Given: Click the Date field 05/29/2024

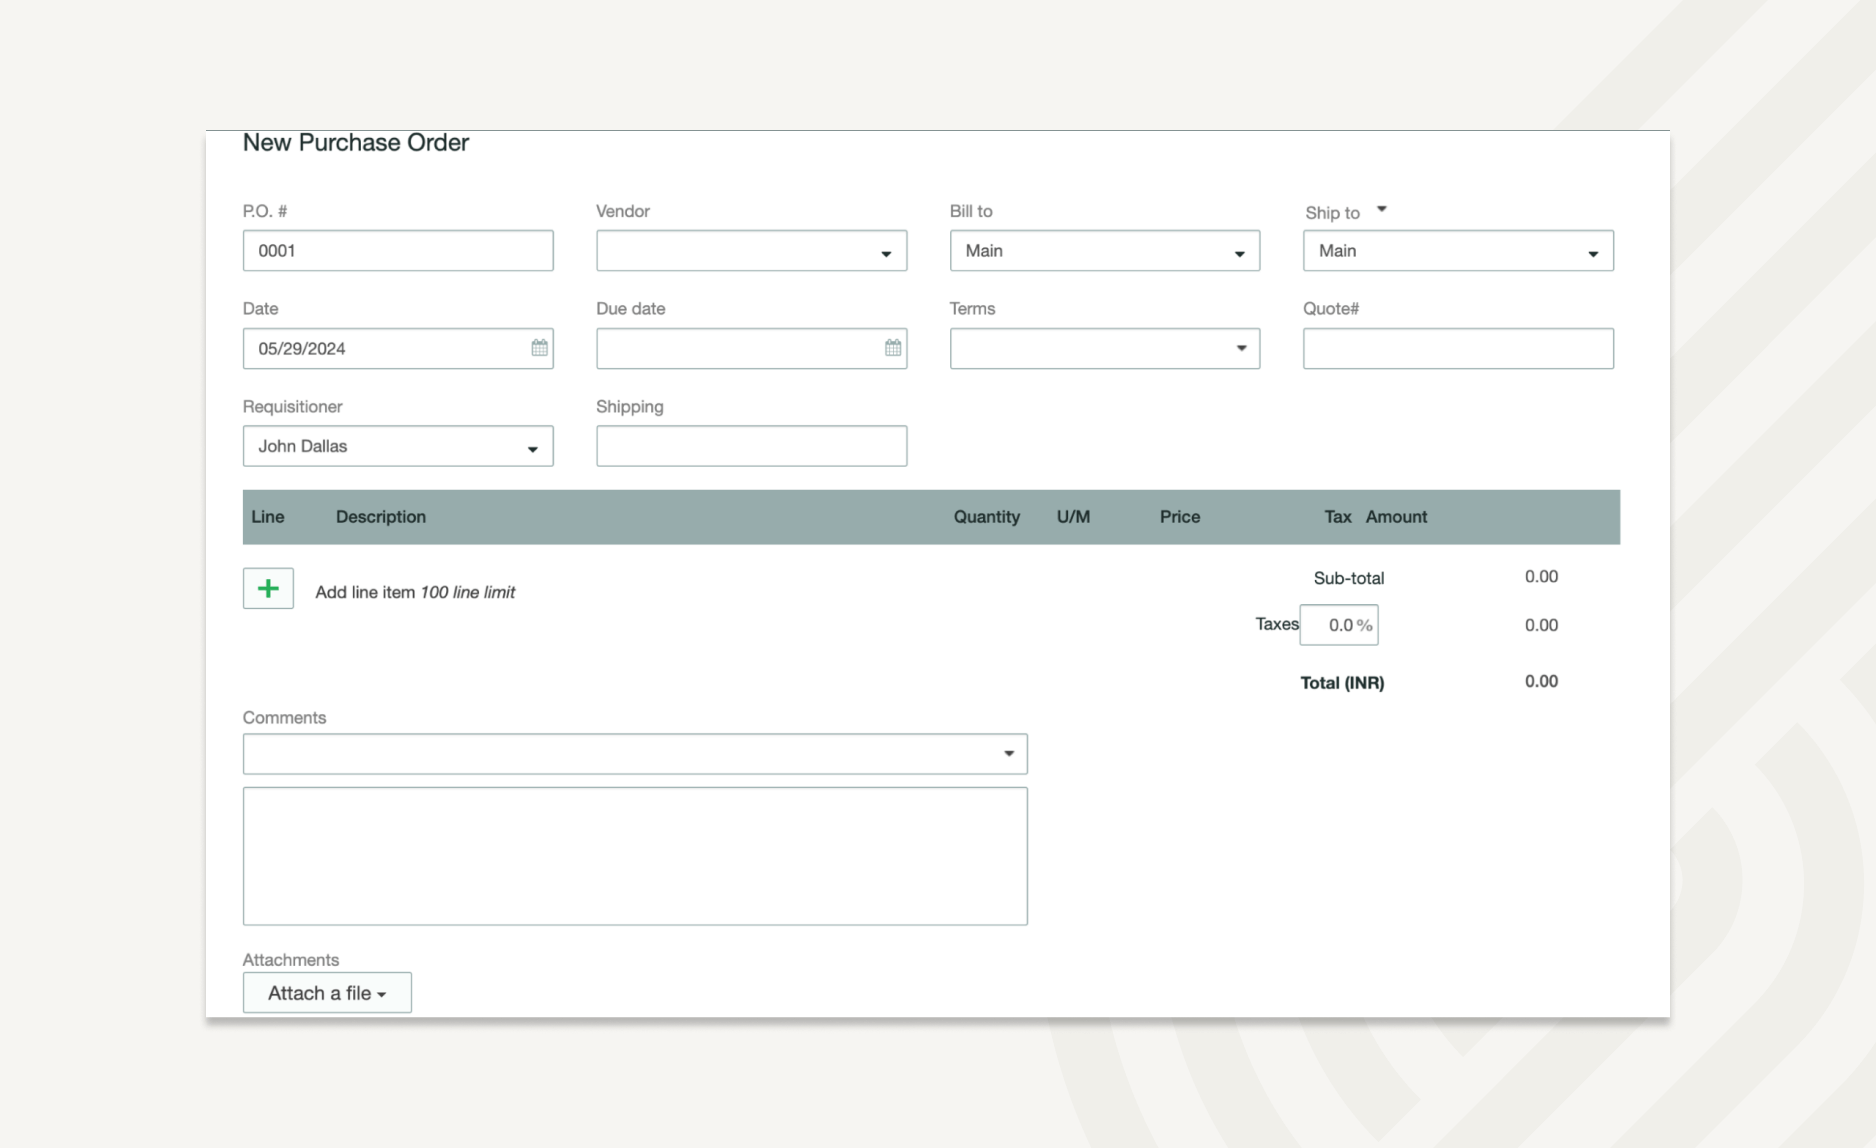Looking at the screenshot, I should (x=398, y=349).
